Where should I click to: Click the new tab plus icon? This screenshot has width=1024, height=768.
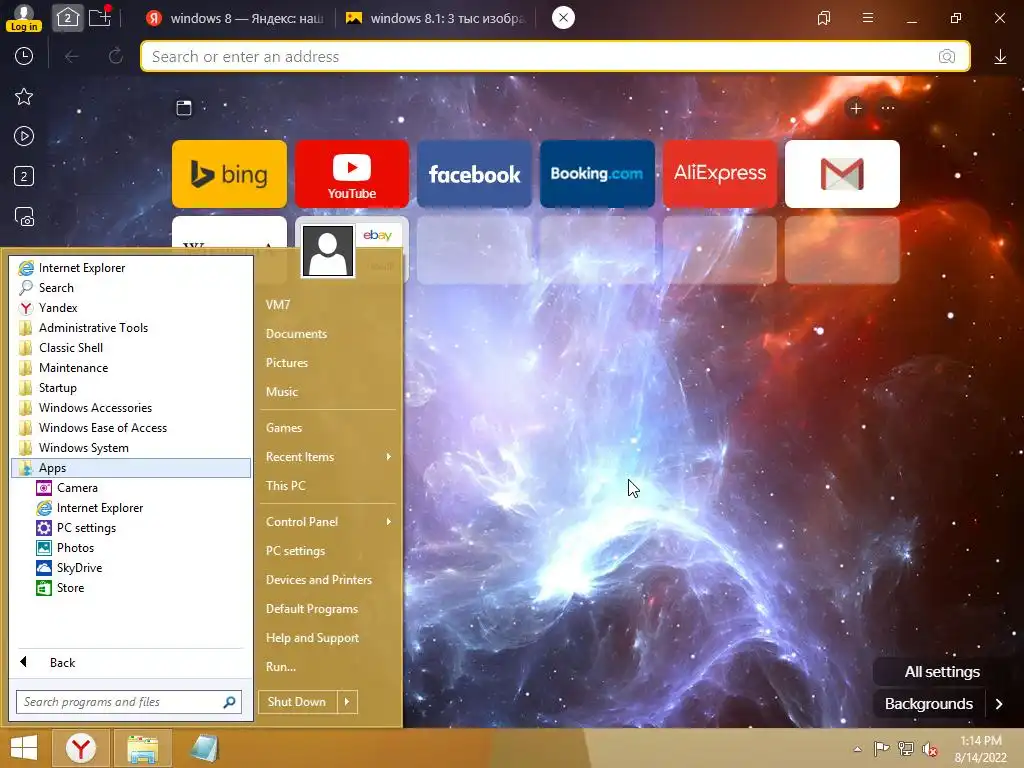coord(99,18)
